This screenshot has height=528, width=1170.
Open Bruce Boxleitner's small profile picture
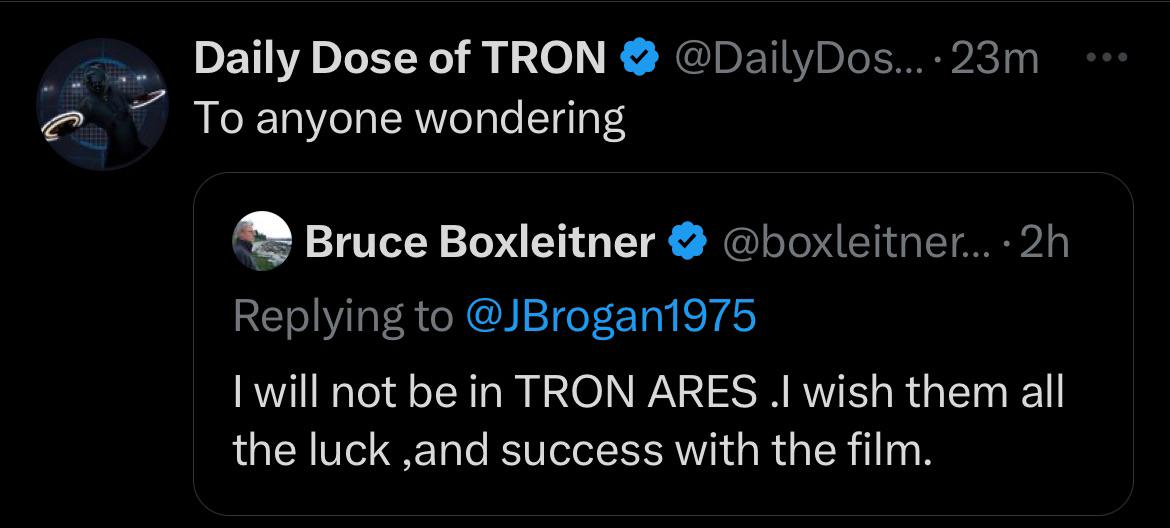tap(262, 241)
